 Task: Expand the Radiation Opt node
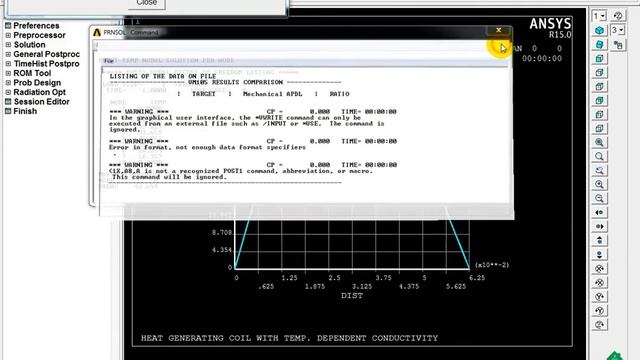8,92
